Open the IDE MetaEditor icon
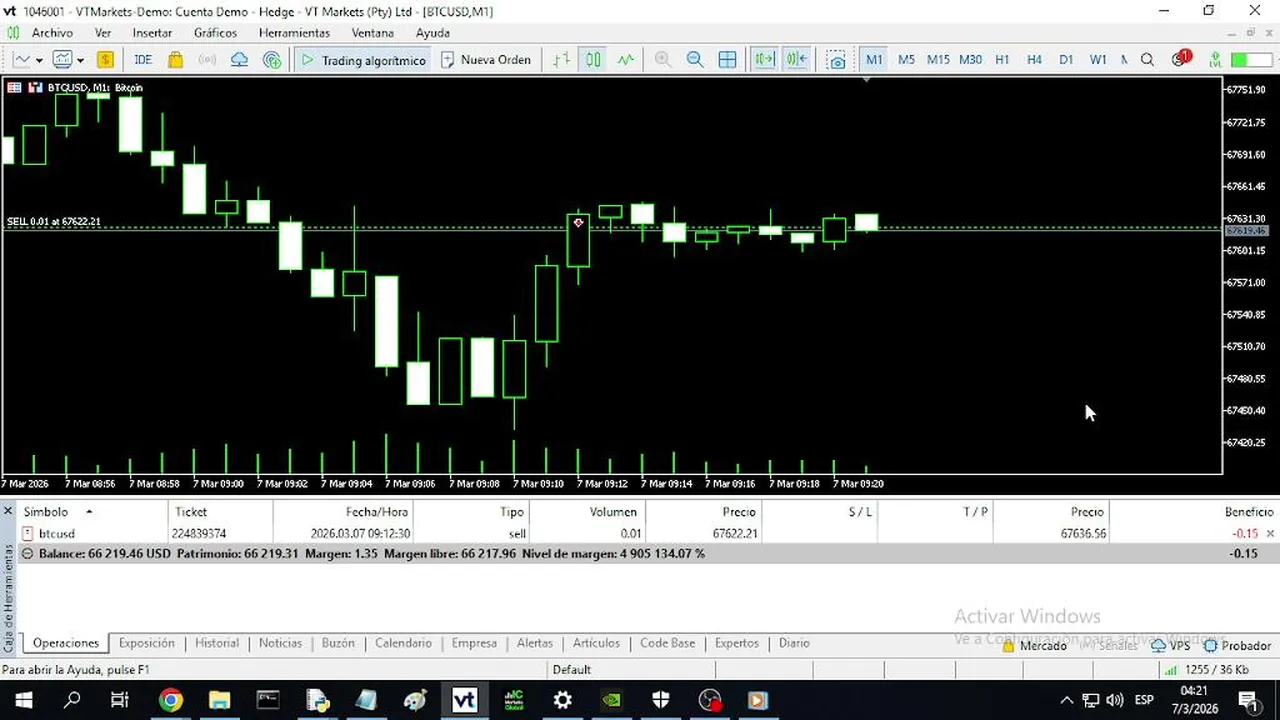The height and width of the screenshot is (720, 1280). tap(143, 60)
